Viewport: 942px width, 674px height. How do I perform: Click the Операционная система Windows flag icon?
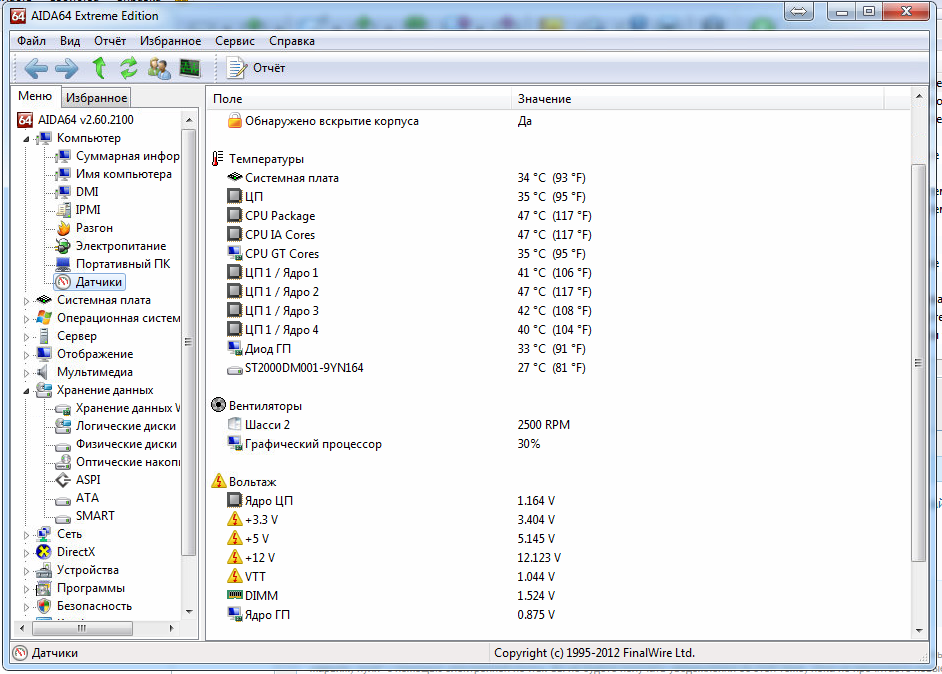click(44, 318)
